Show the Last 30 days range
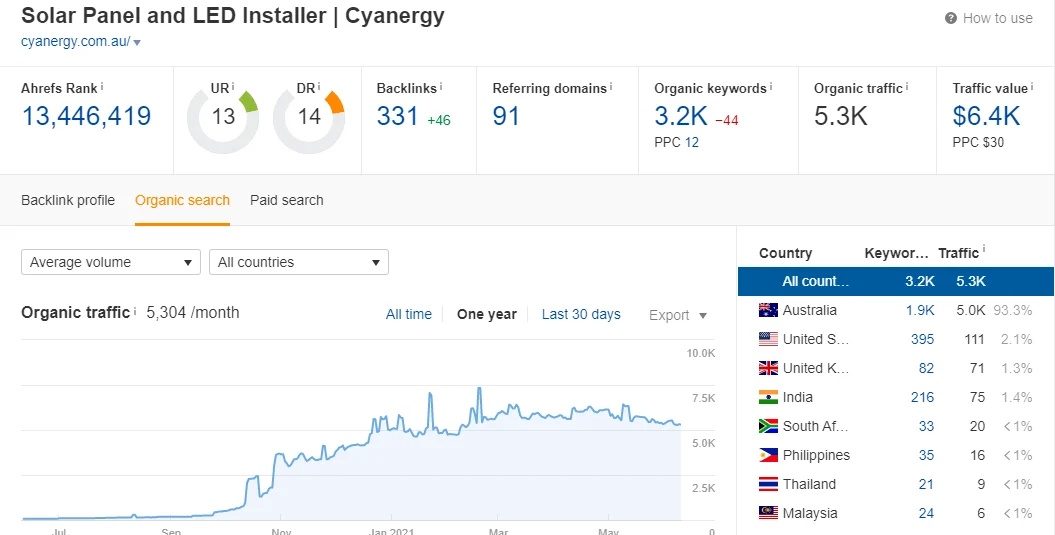The width and height of the screenshot is (1055, 535). (x=581, y=314)
